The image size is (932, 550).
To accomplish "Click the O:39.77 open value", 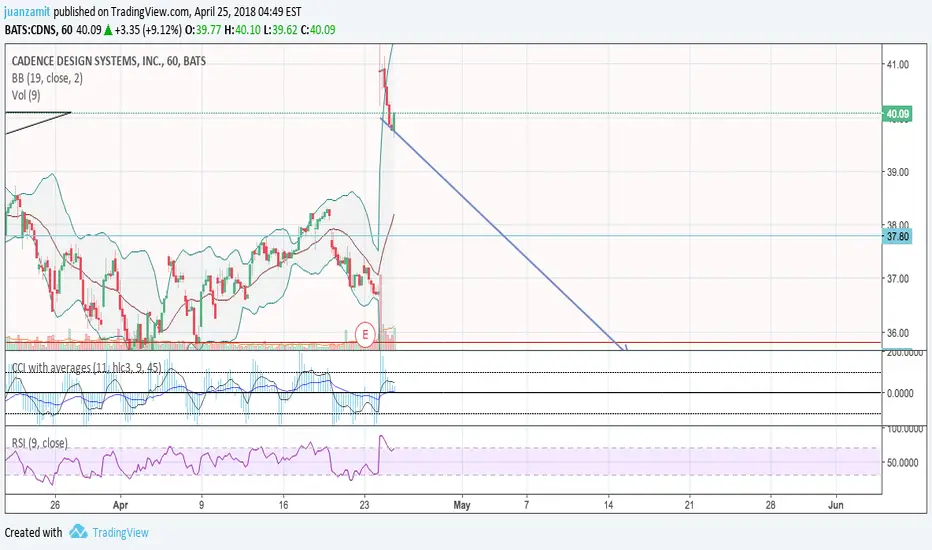I will tap(203, 30).
